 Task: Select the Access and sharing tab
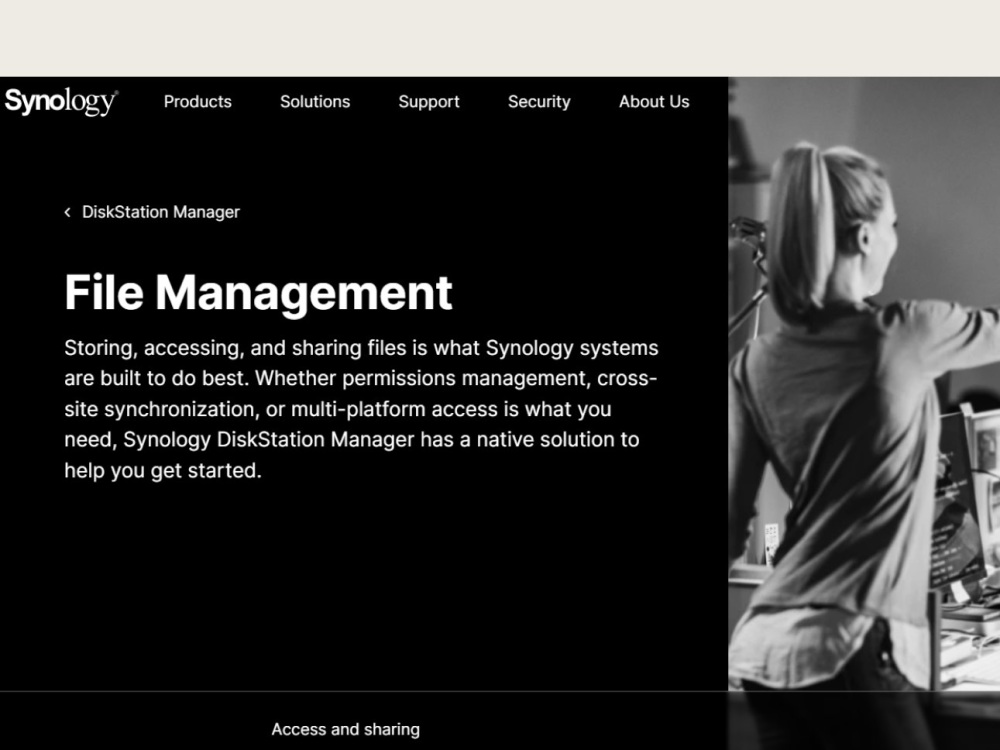346,729
